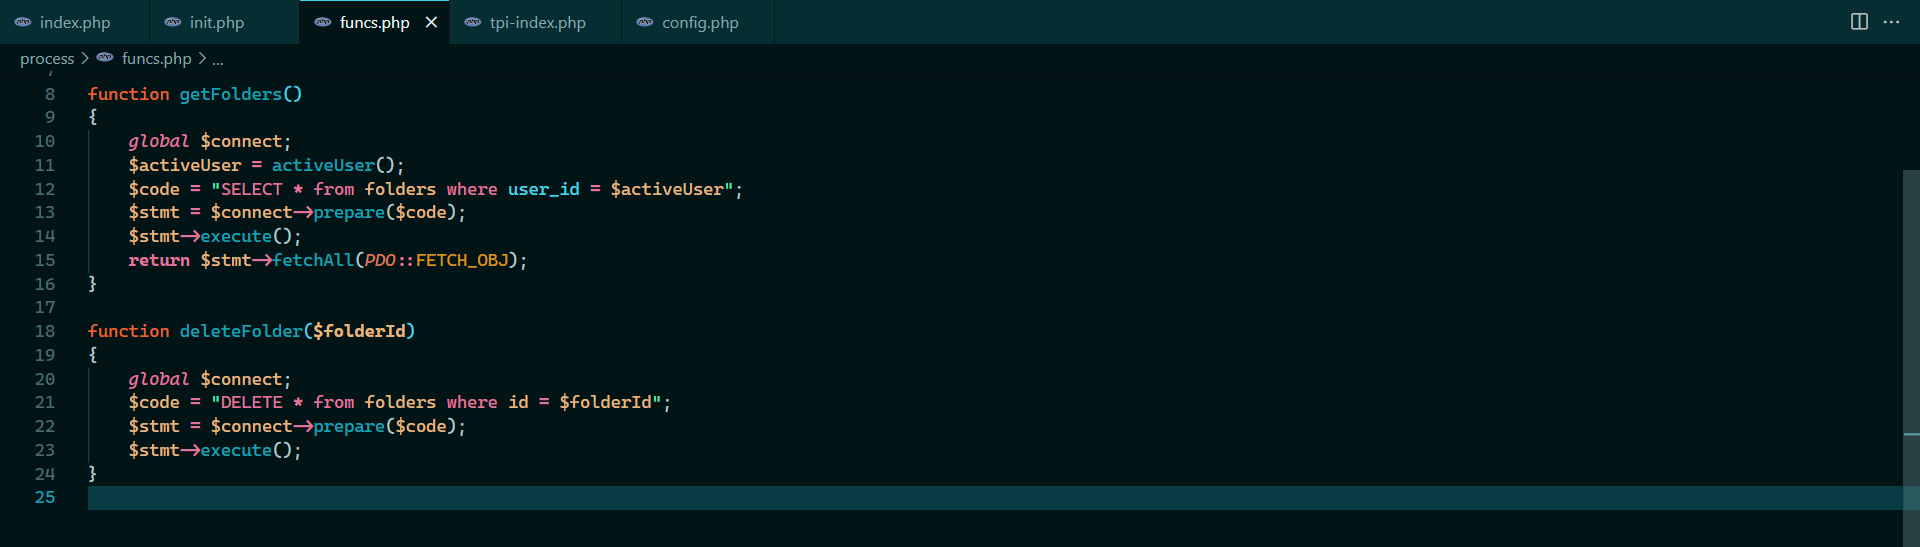Switch to the index.php tab

pyautogui.click(x=74, y=22)
